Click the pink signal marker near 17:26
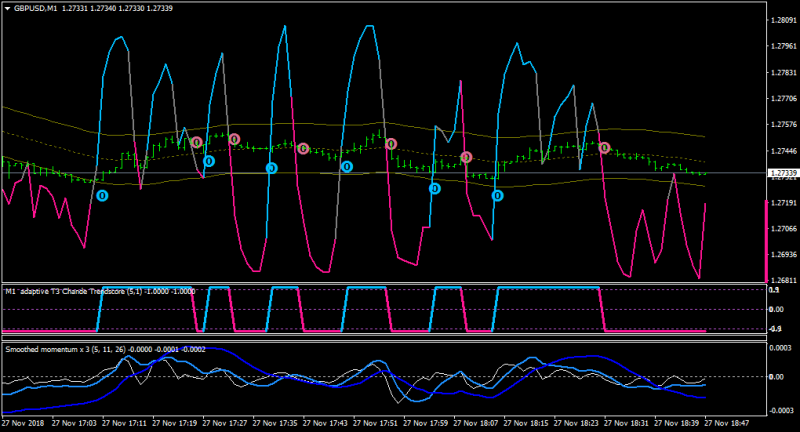The width and height of the screenshot is (800, 432). (x=197, y=142)
